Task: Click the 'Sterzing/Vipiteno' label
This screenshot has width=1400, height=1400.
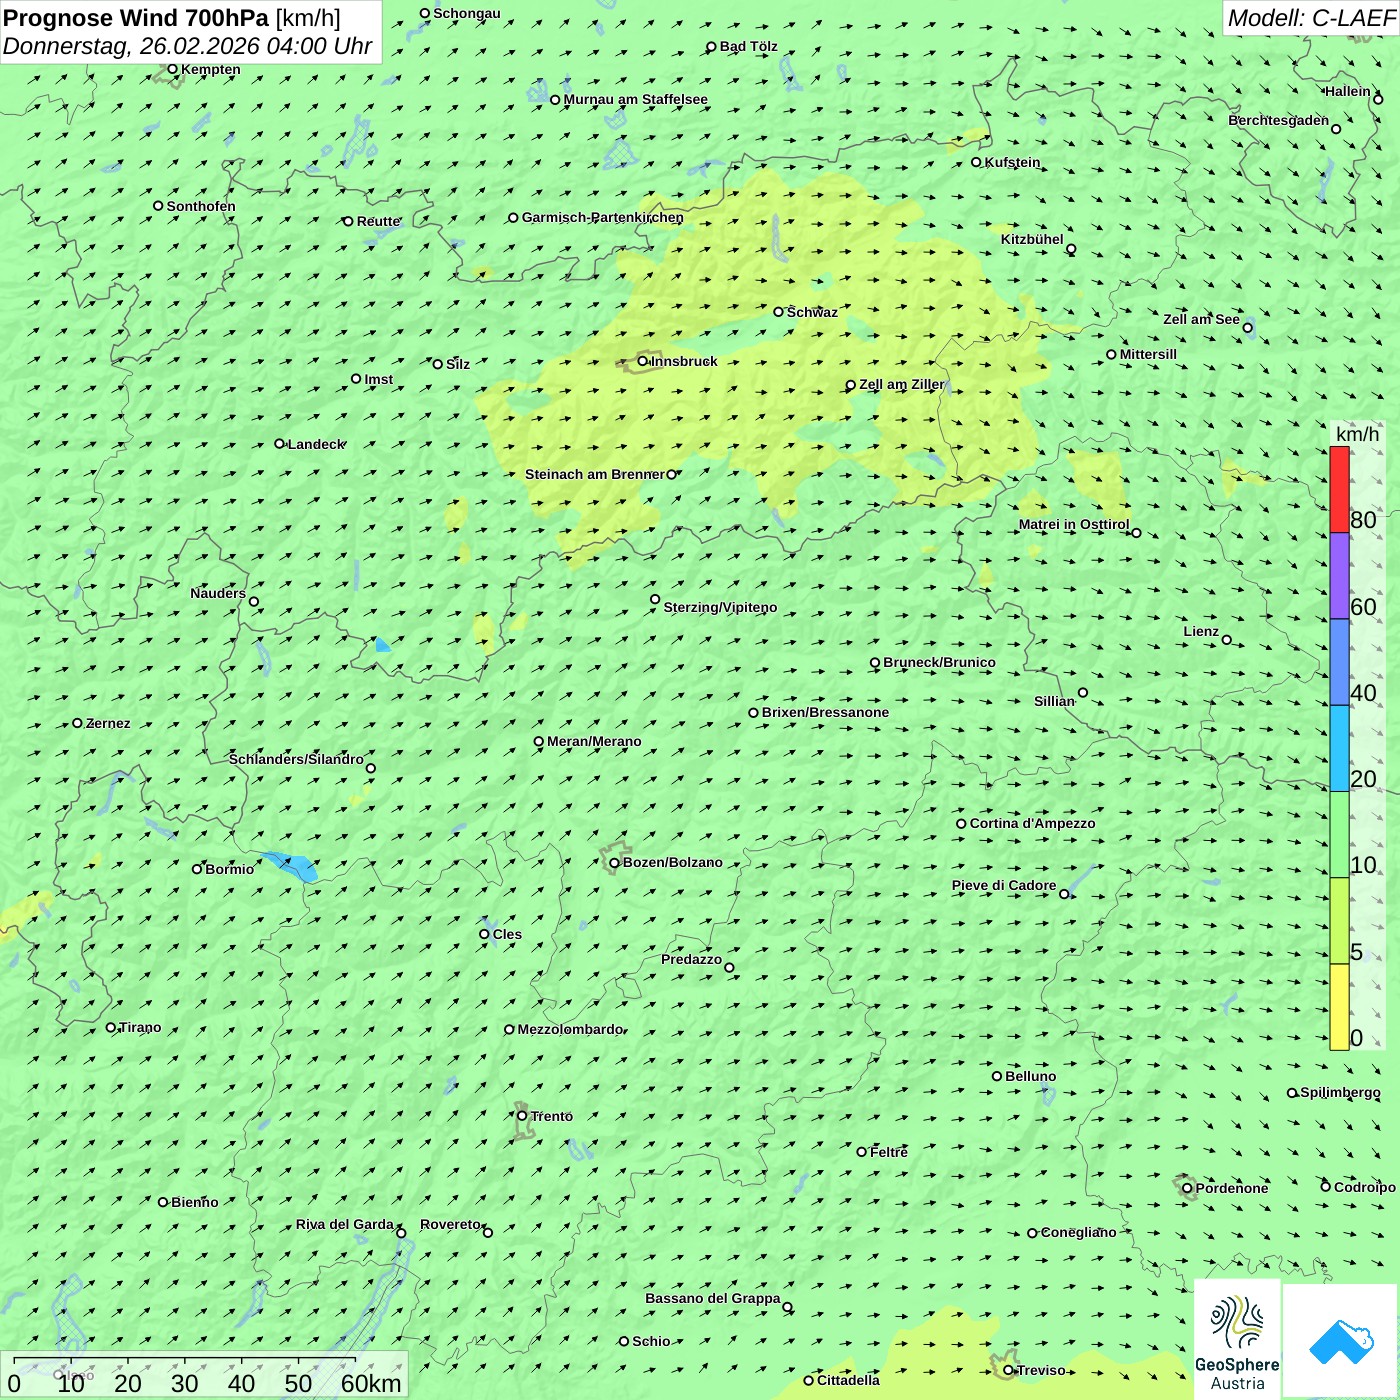Action: (x=720, y=607)
